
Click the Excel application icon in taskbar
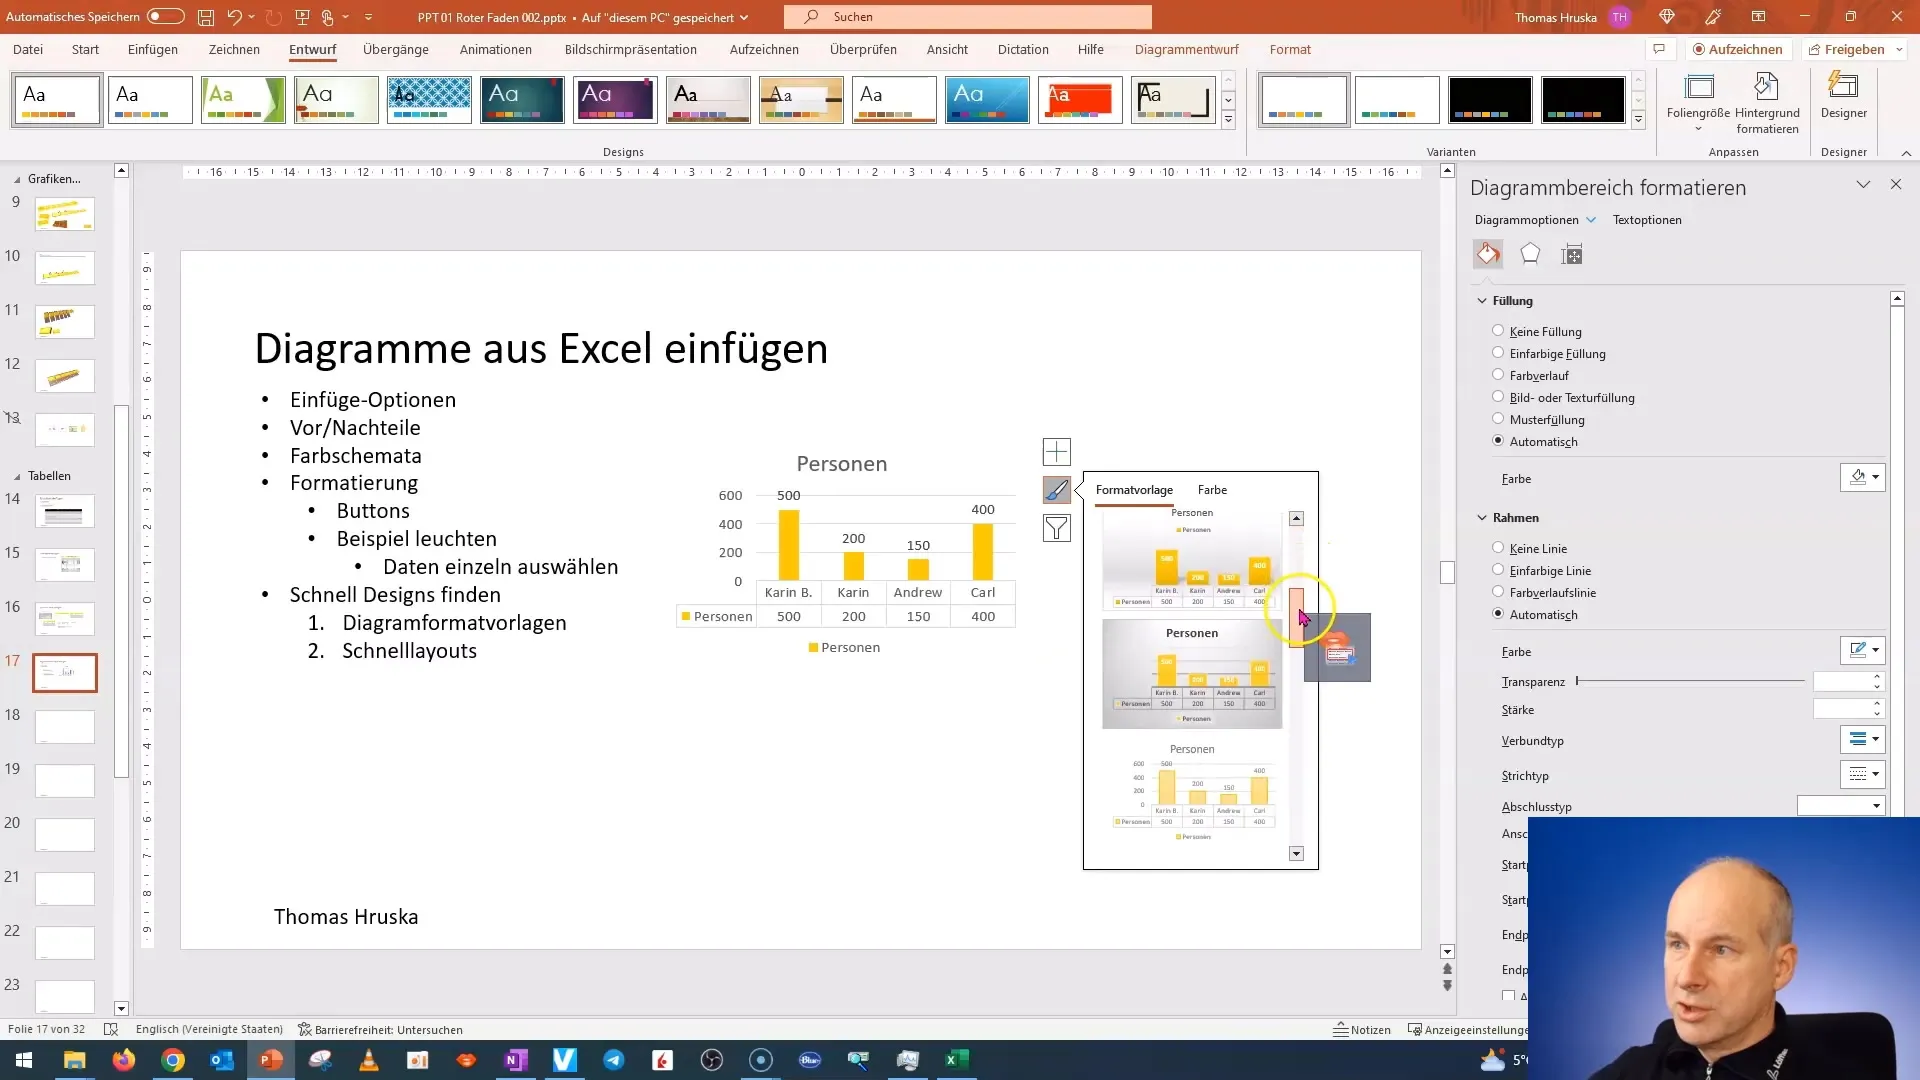[x=953, y=1059]
